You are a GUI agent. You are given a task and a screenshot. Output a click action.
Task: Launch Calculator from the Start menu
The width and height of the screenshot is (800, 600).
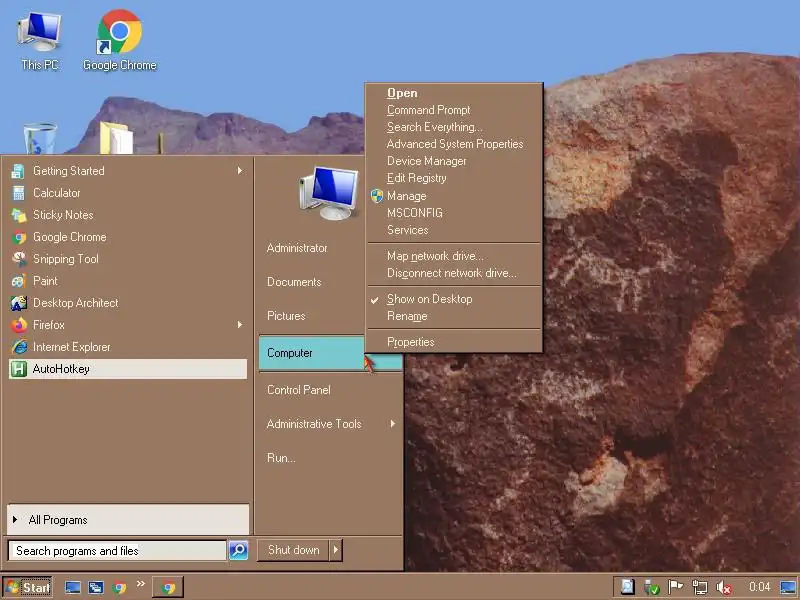pyautogui.click(x=128, y=193)
